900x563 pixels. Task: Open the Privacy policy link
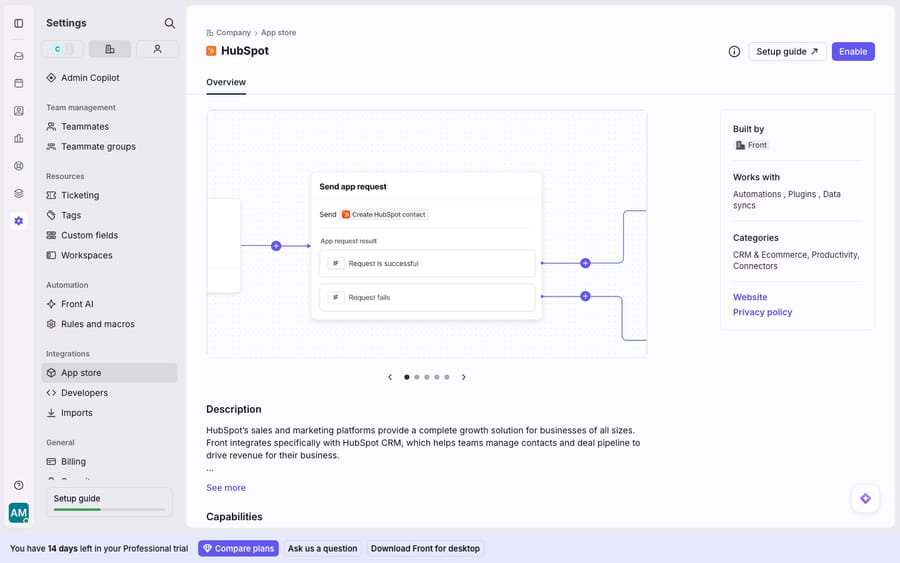762,312
